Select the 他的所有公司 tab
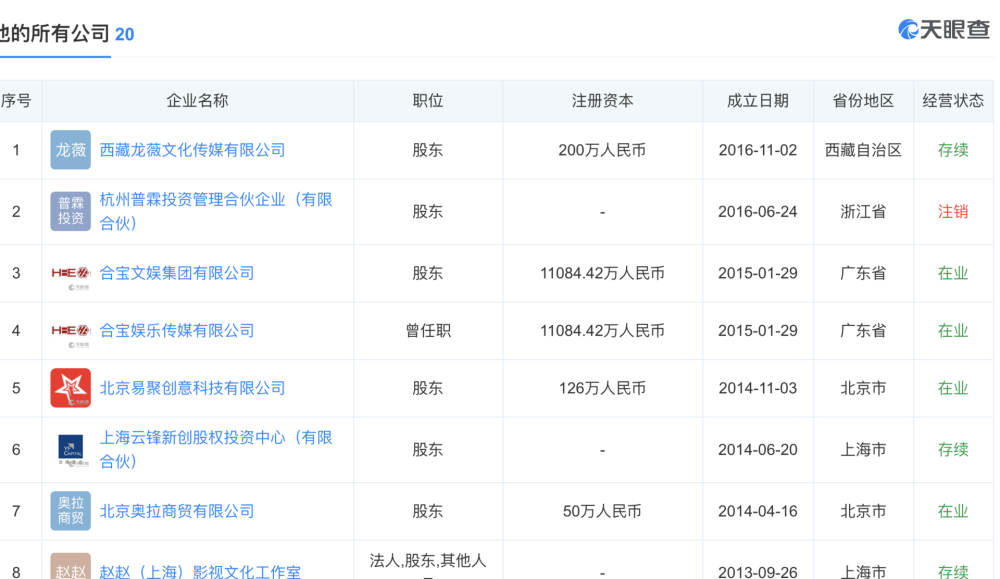The image size is (1000, 579). coord(55,34)
